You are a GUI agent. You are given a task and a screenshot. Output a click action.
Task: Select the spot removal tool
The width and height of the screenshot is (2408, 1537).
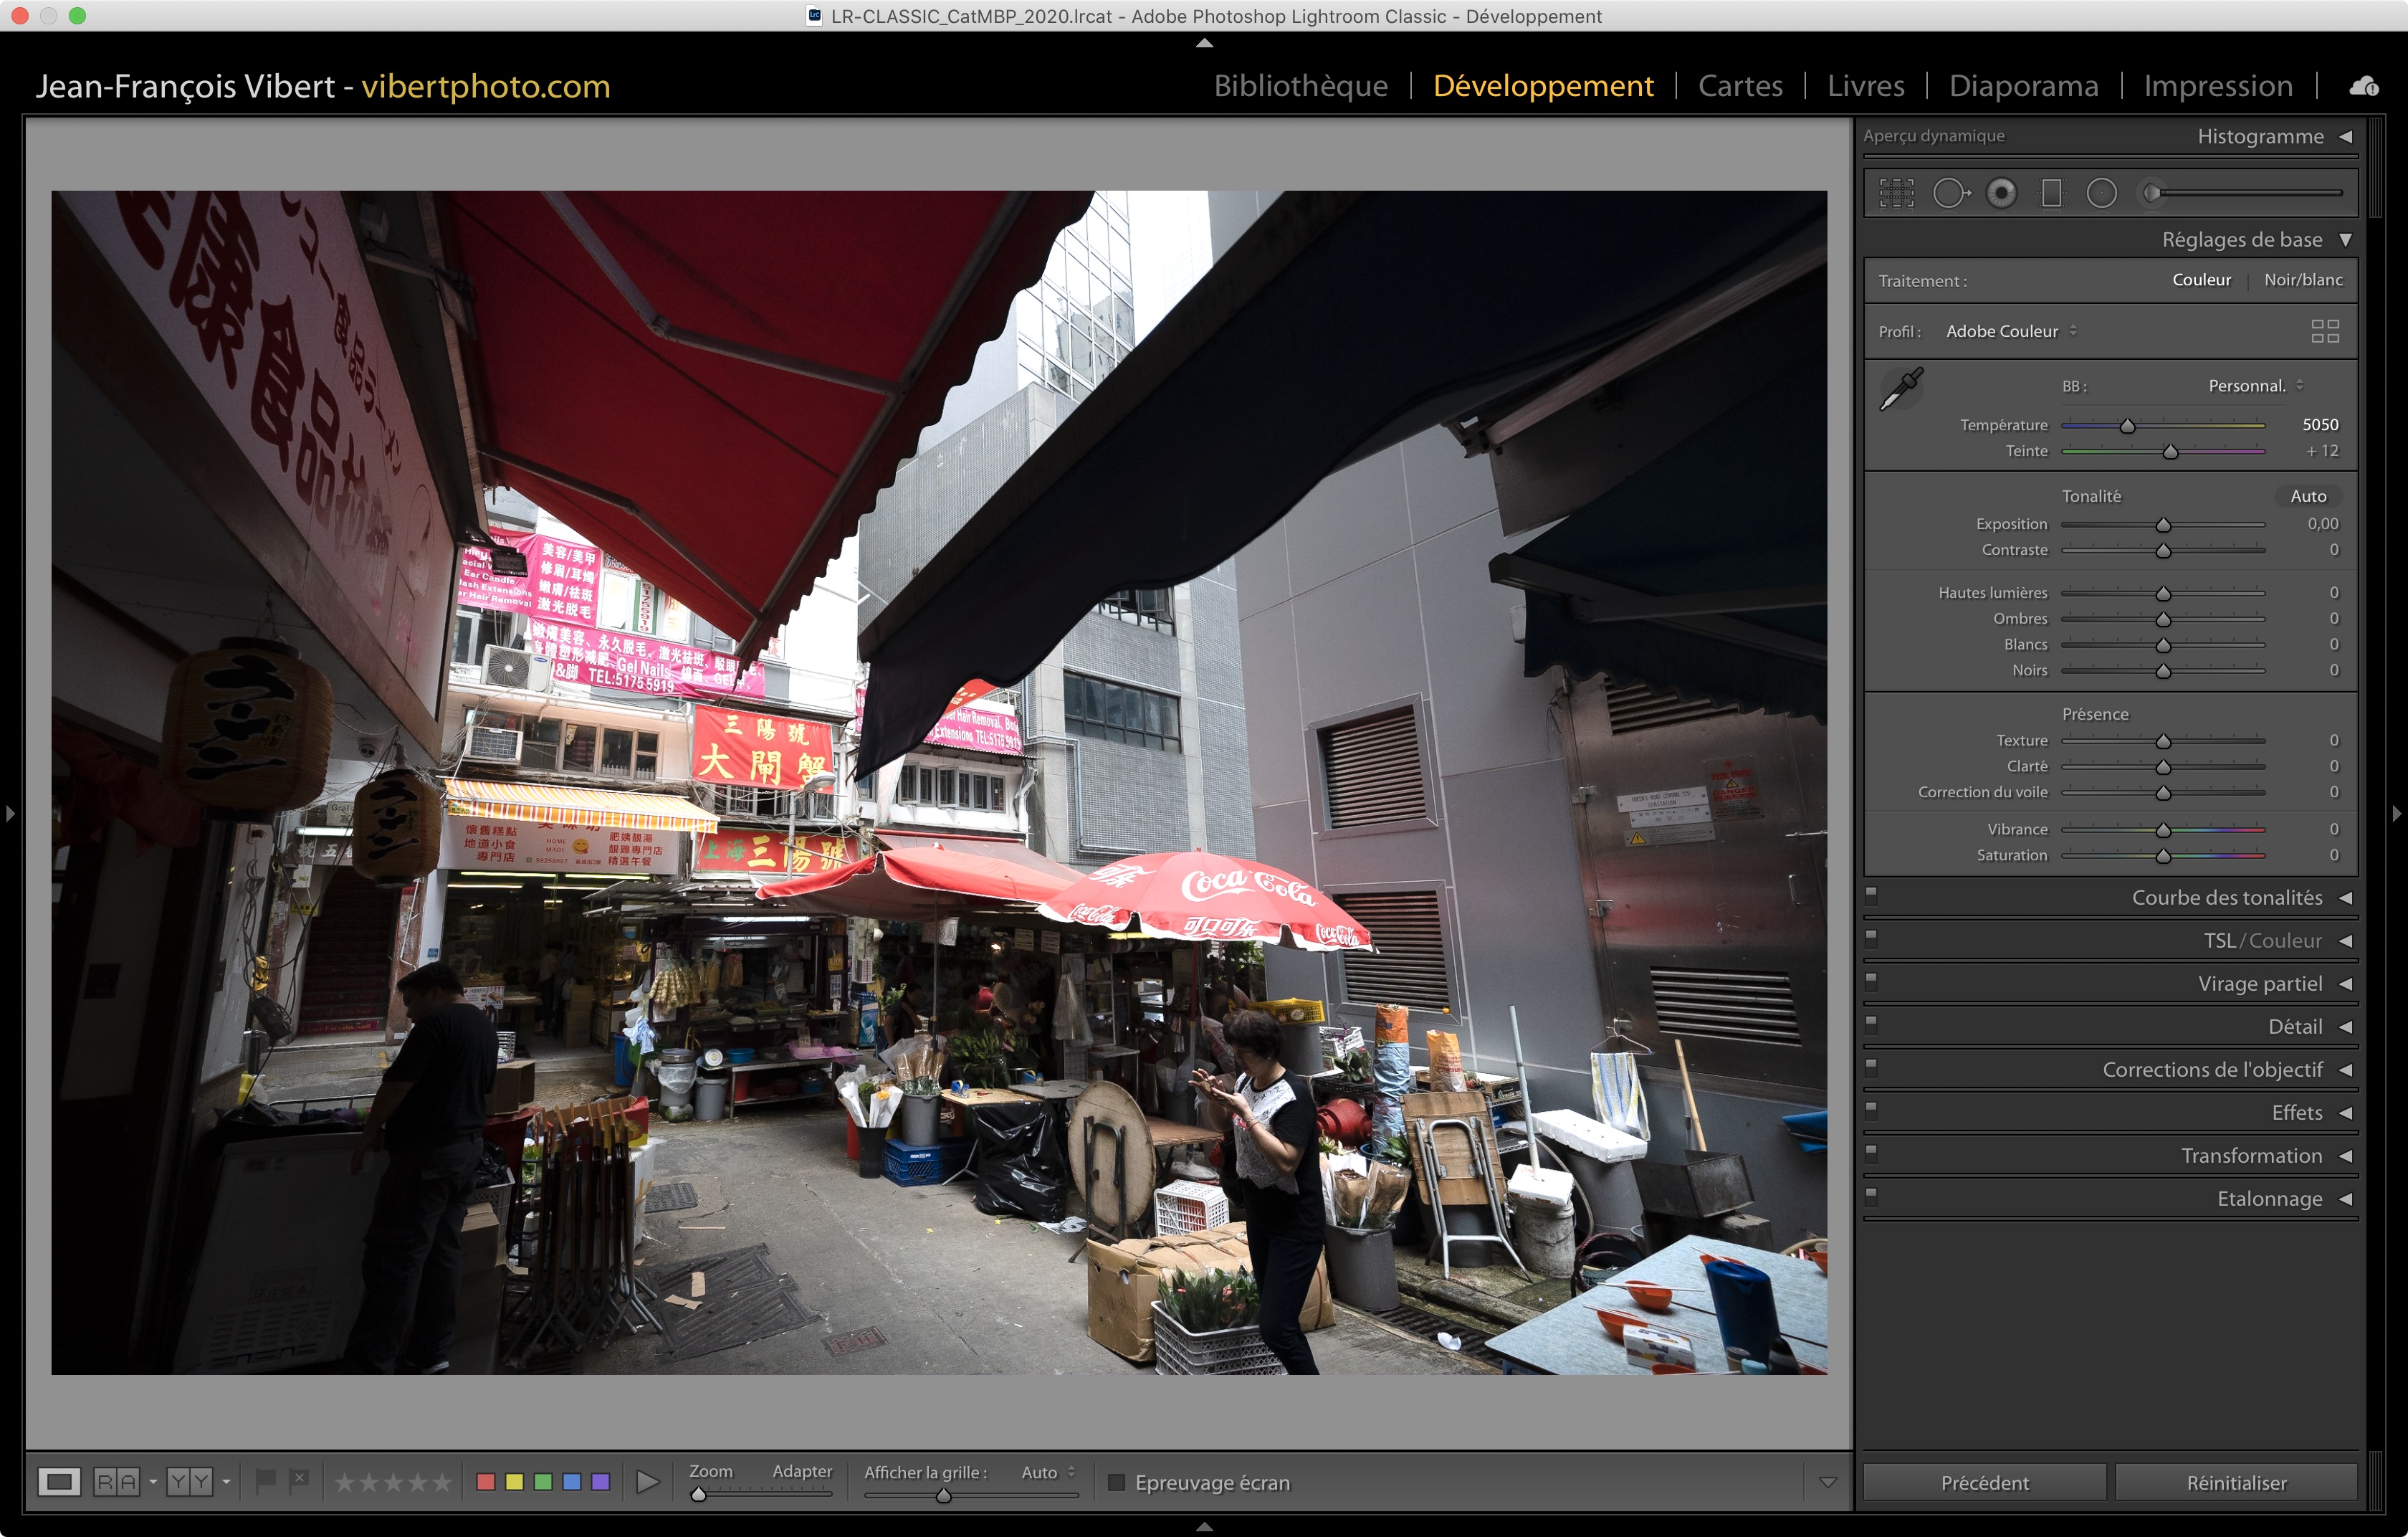(1950, 193)
